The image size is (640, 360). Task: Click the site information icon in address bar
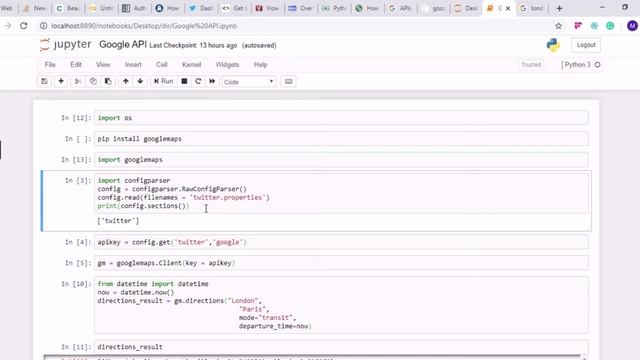(43, 26)
